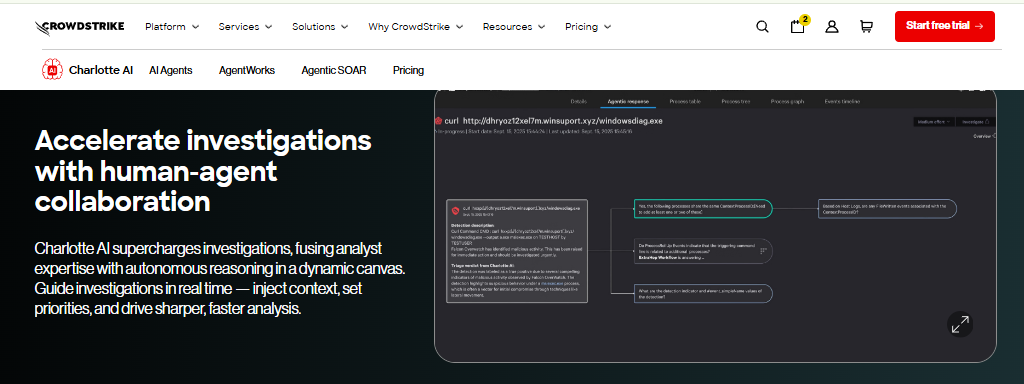Open the AI Agents sub-navigation item

170,70
